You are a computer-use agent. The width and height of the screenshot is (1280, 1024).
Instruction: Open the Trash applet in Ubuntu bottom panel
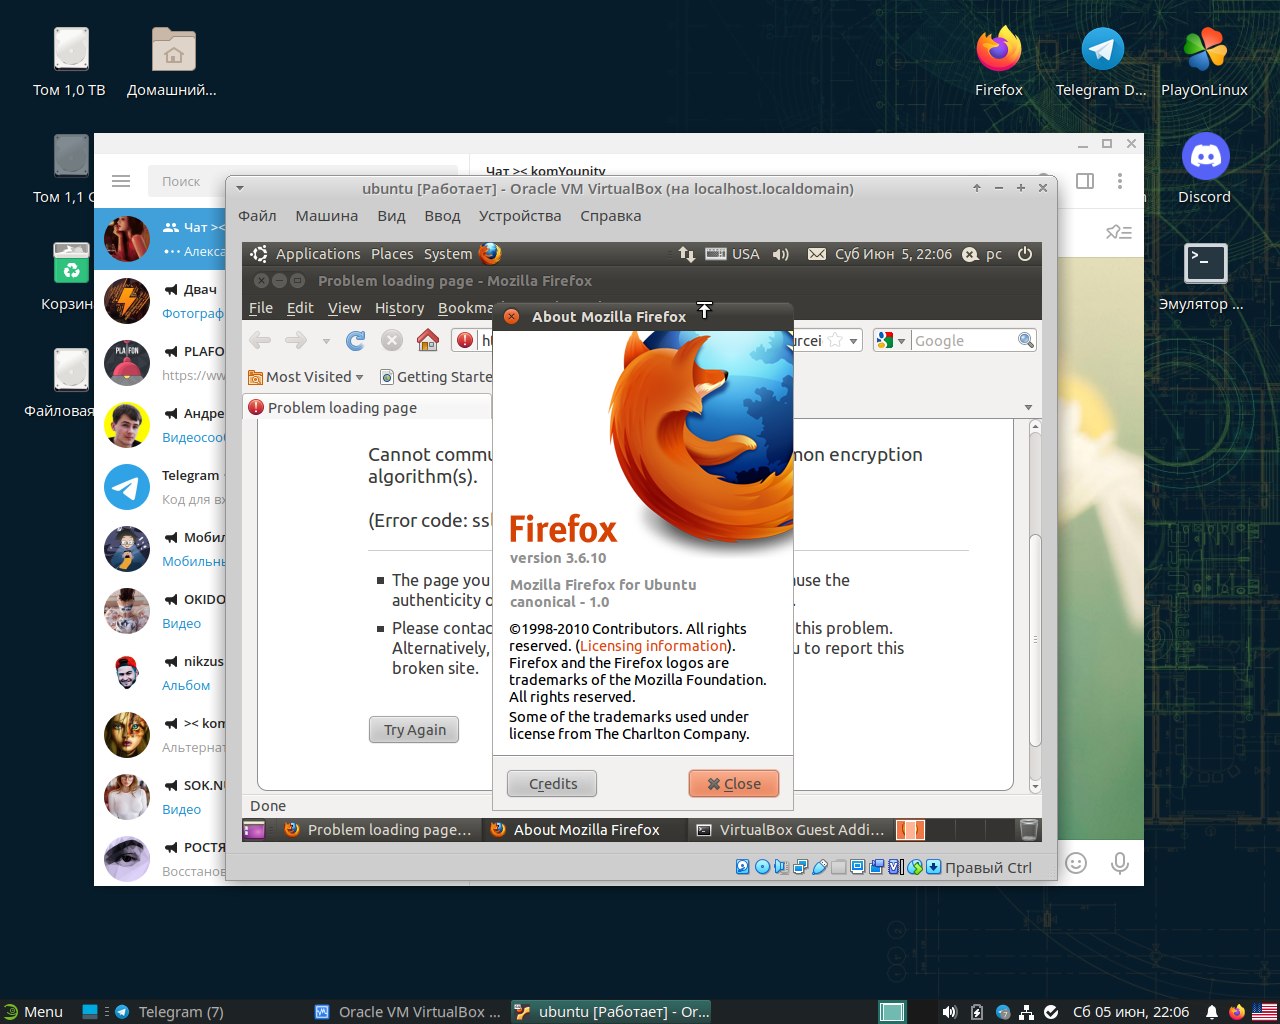tap(1028, 830)
